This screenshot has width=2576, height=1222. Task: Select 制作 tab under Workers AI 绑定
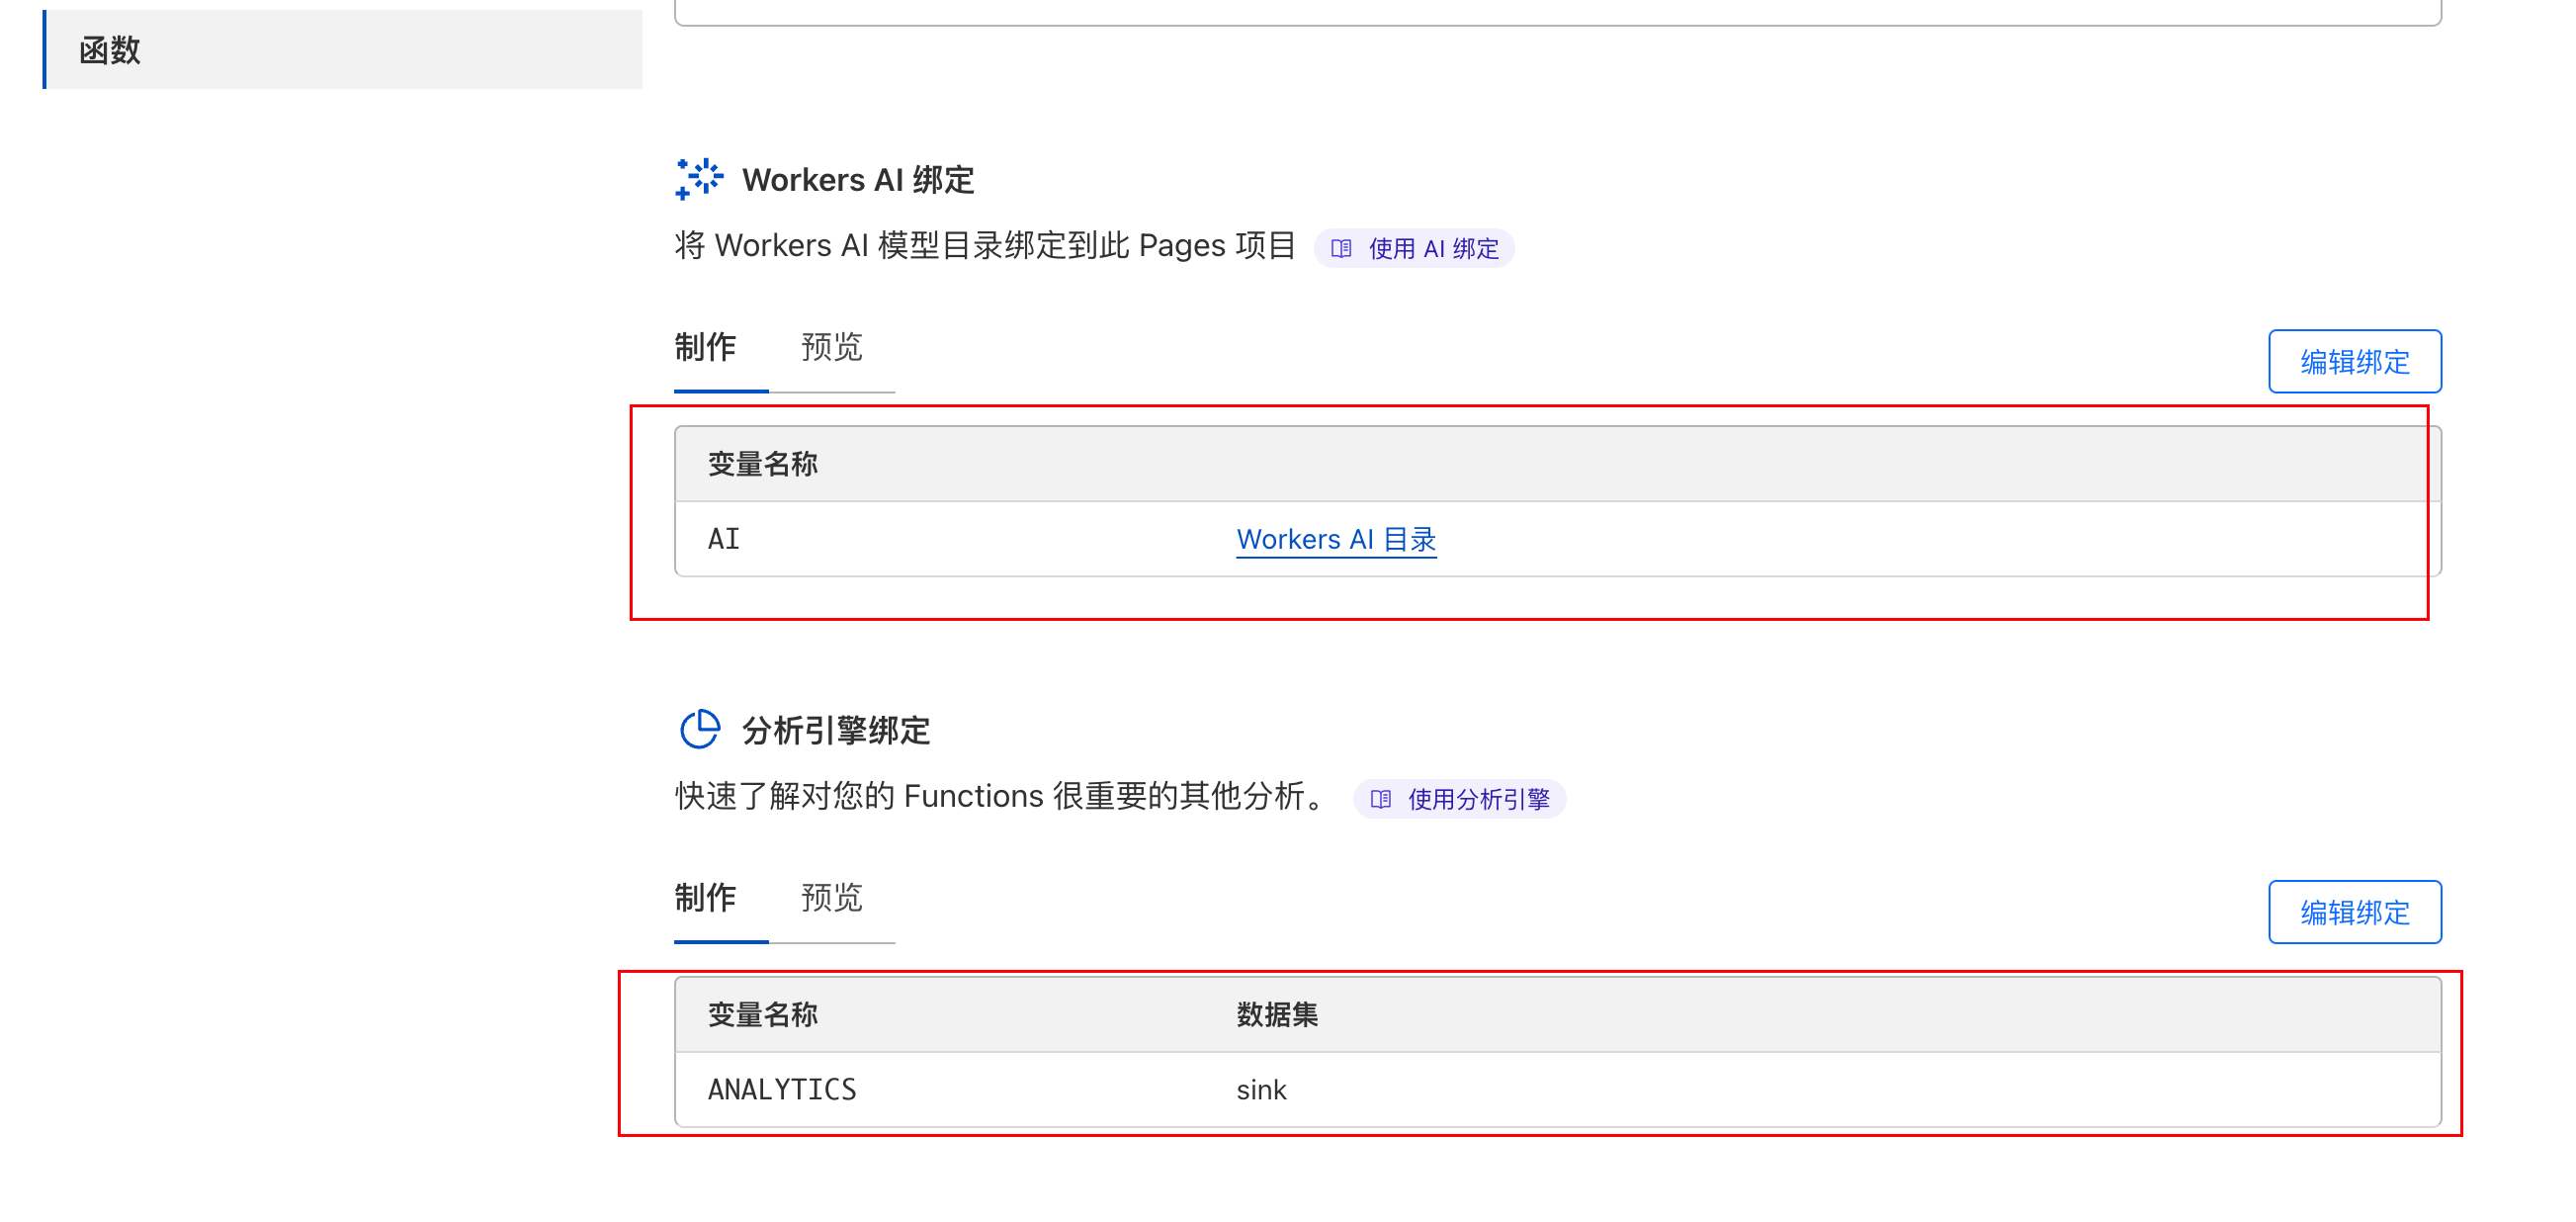pyautogui.click(x=705, y=347)
